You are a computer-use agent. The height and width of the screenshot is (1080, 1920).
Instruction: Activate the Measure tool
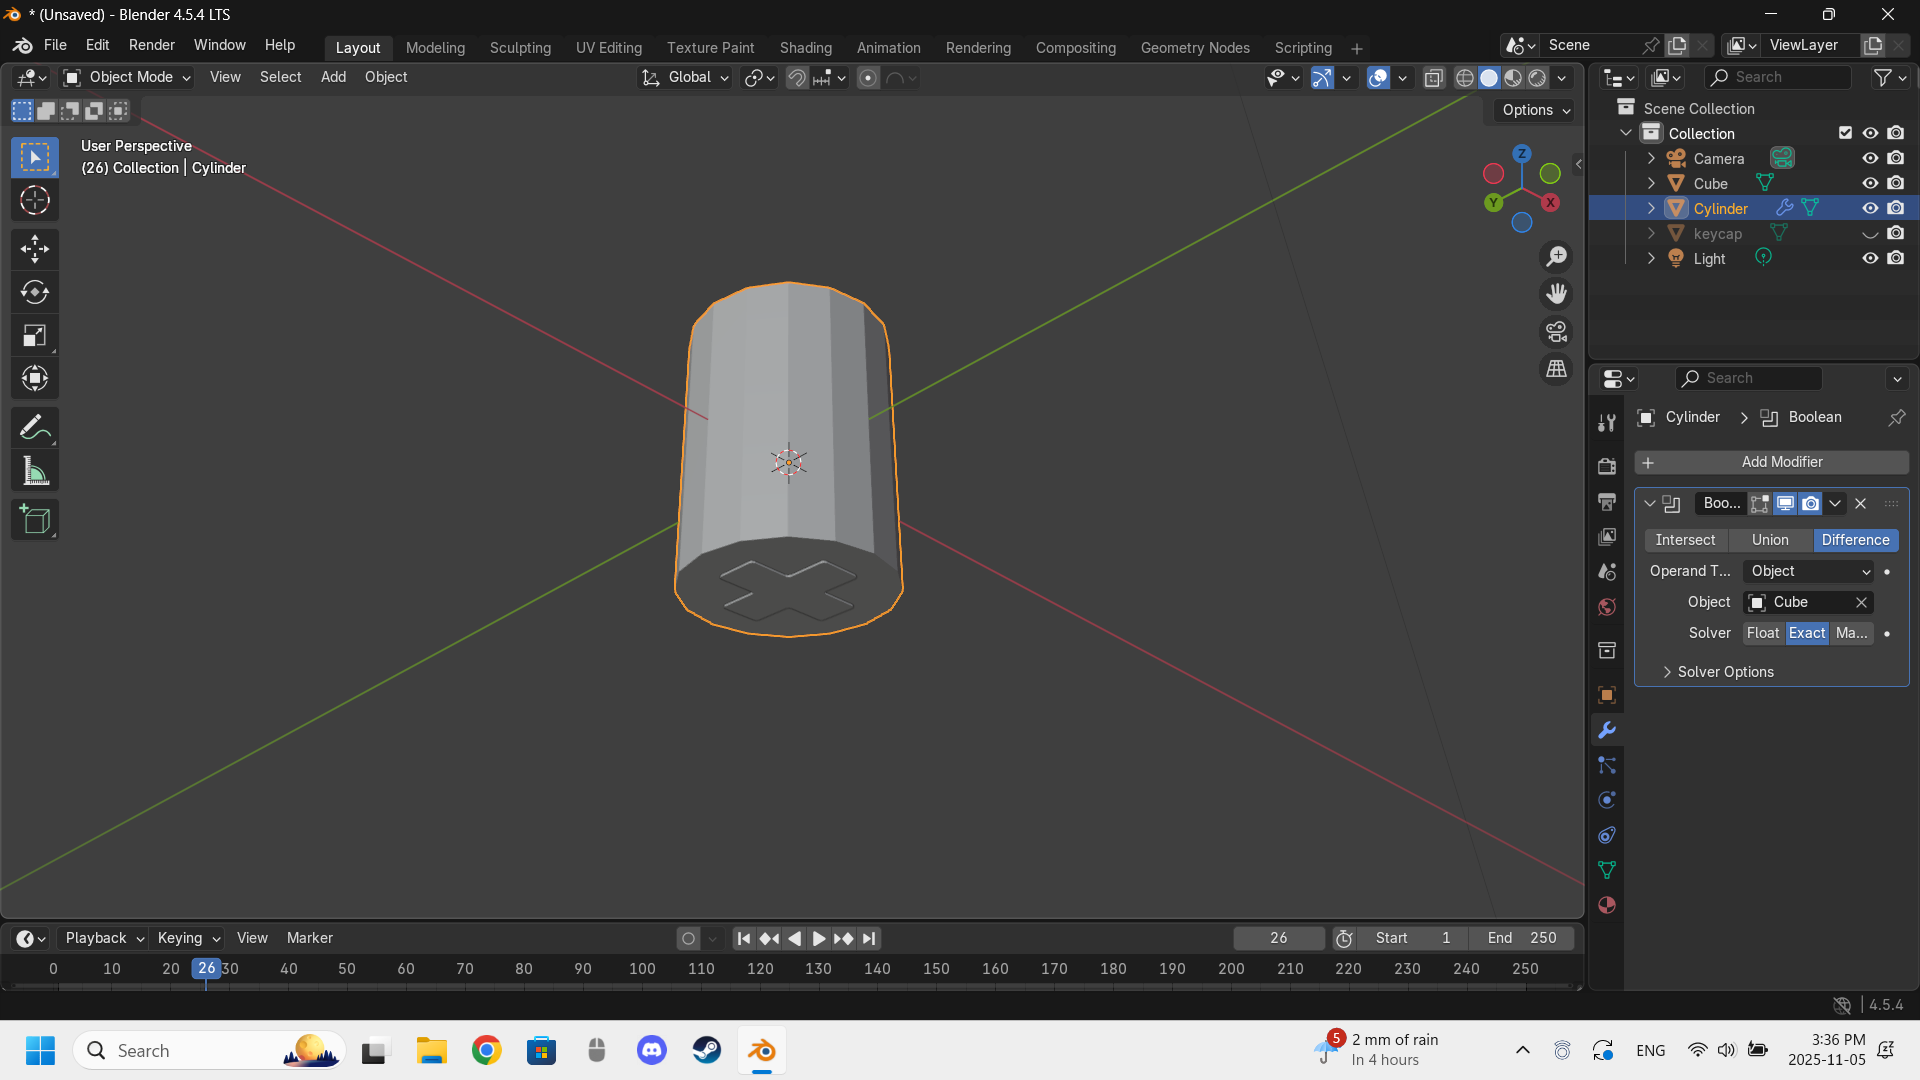35,472
